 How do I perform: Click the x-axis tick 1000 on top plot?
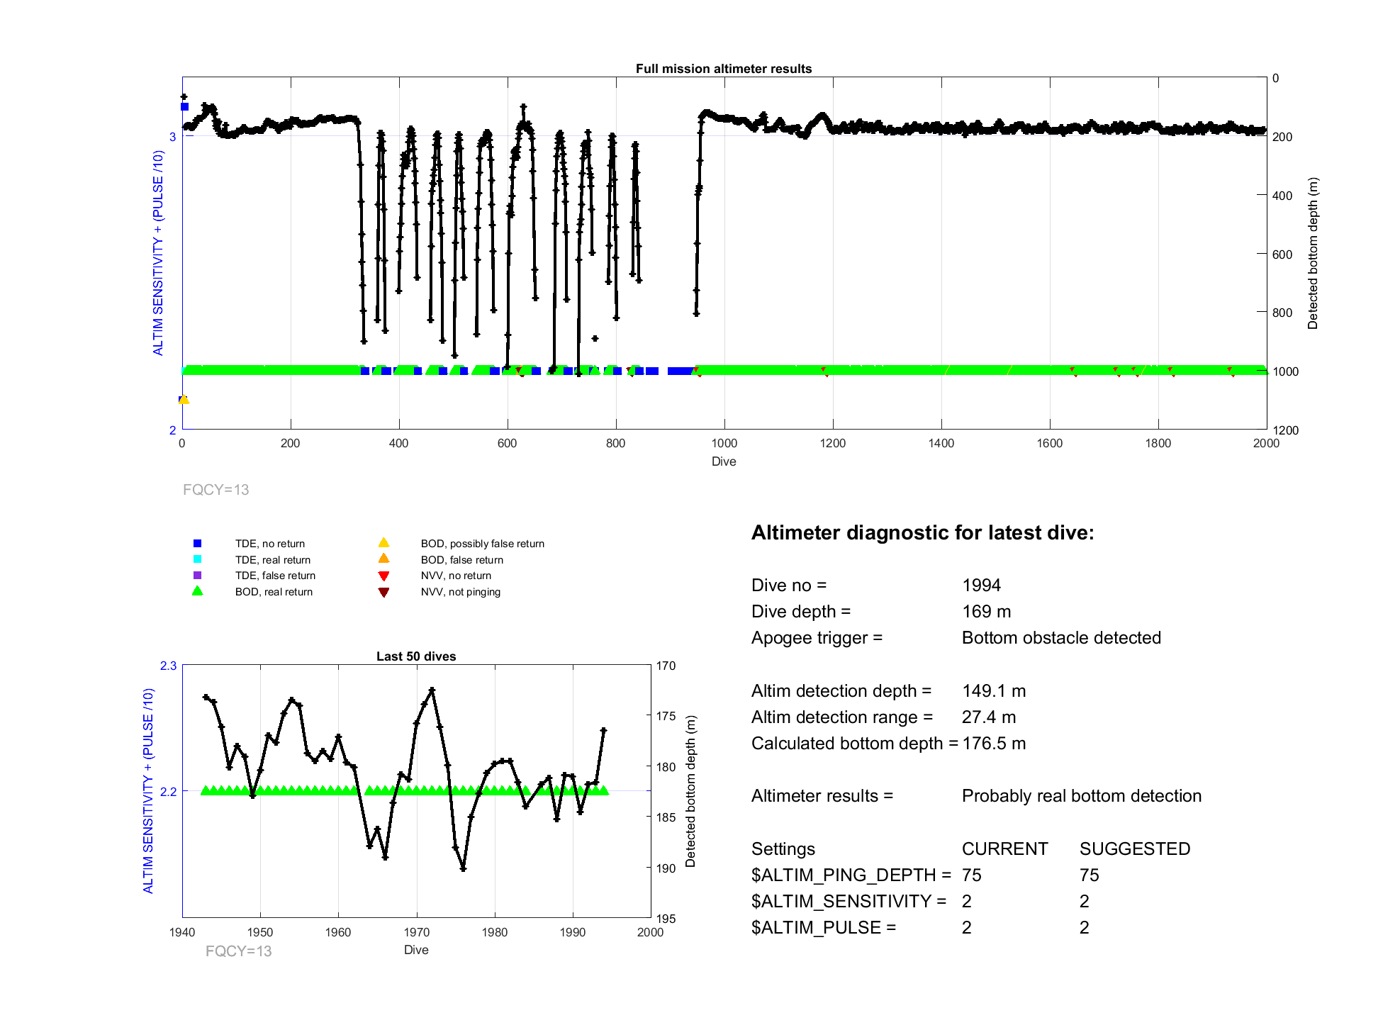click(724, 443)
